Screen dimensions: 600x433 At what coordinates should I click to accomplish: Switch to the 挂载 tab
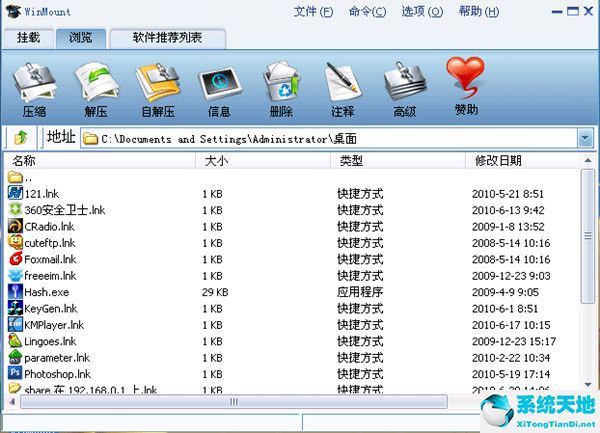point(28,38)
